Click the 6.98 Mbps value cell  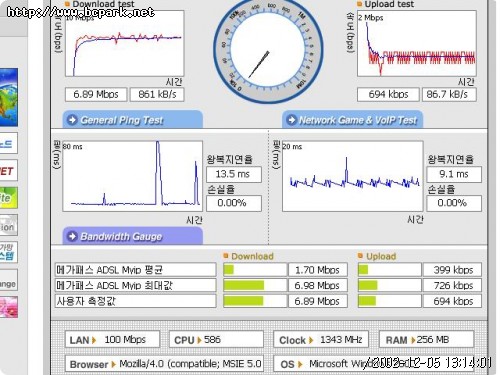pyautogui.click(x=318, y=285)
